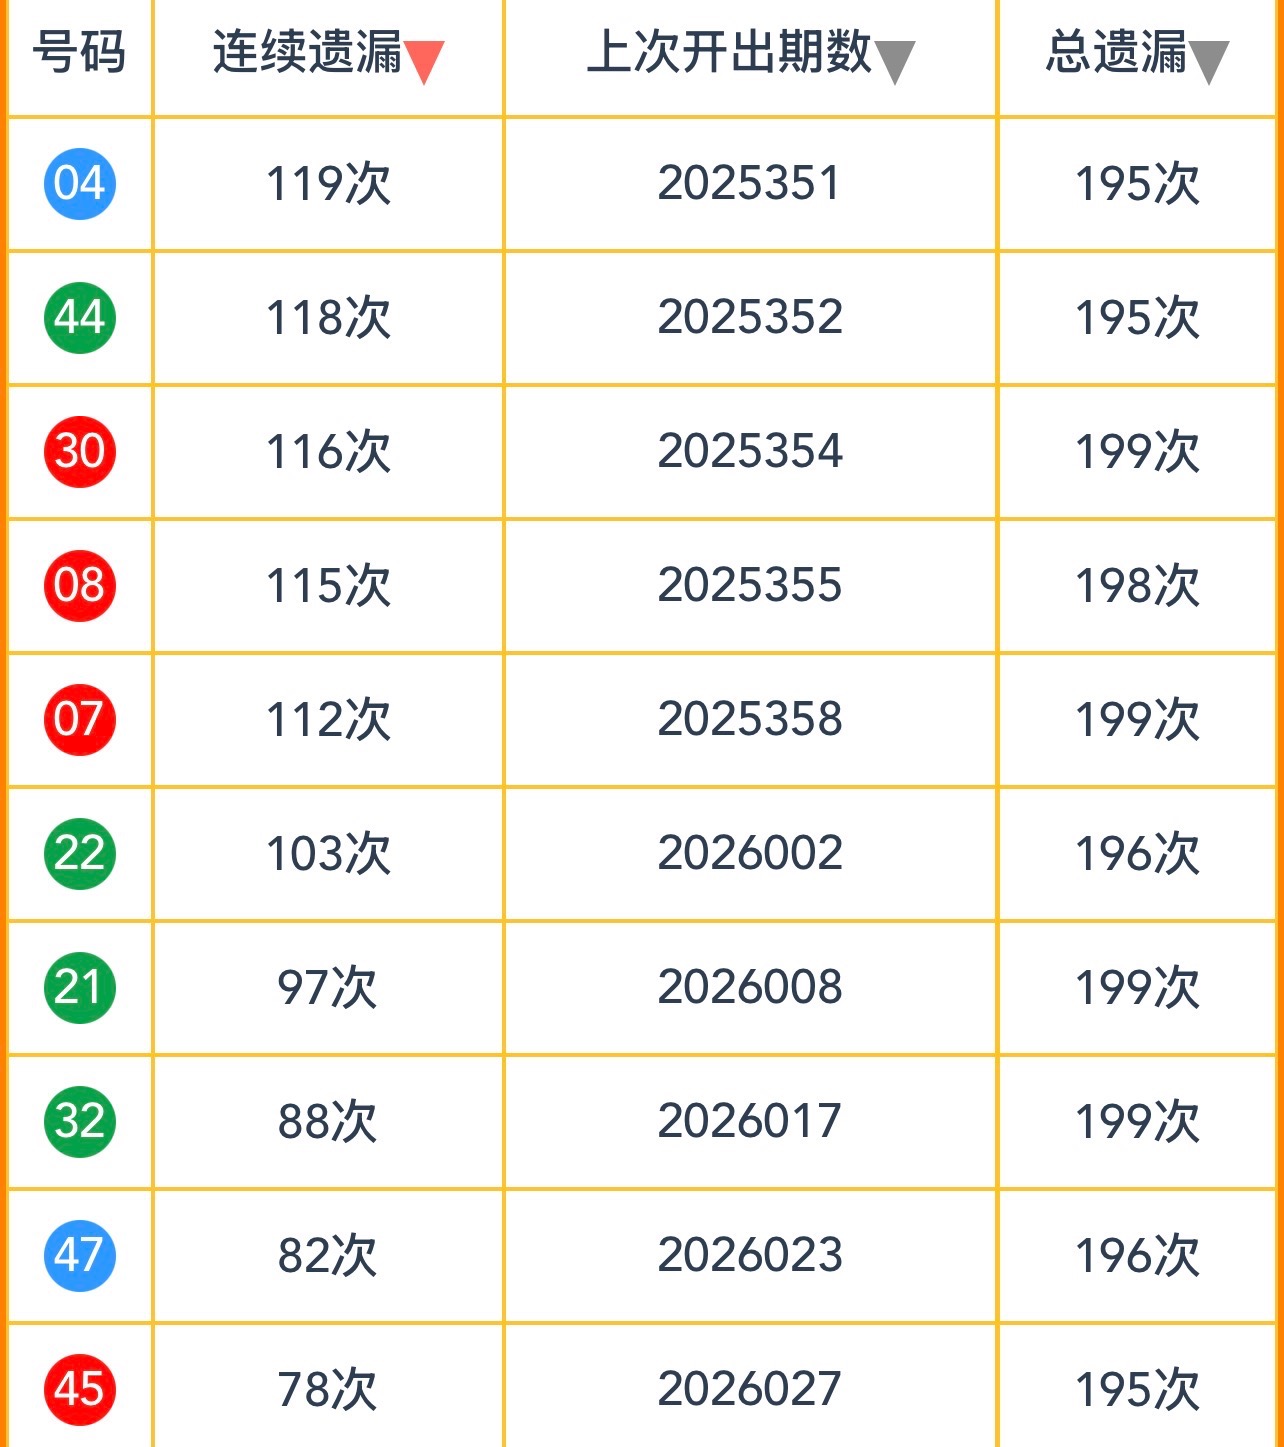1284x1447 pixels.
Task: Tap the green number 21 ball
Action: tap(80, 987)
